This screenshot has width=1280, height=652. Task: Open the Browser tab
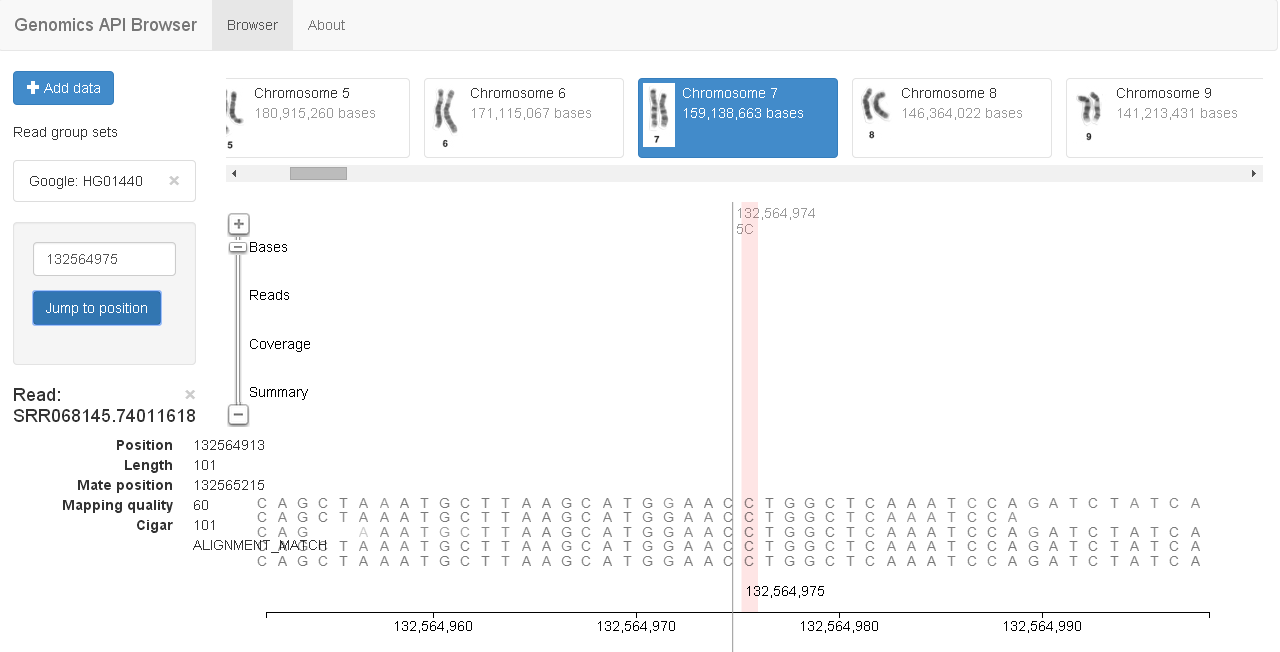[x=252, y=25]
